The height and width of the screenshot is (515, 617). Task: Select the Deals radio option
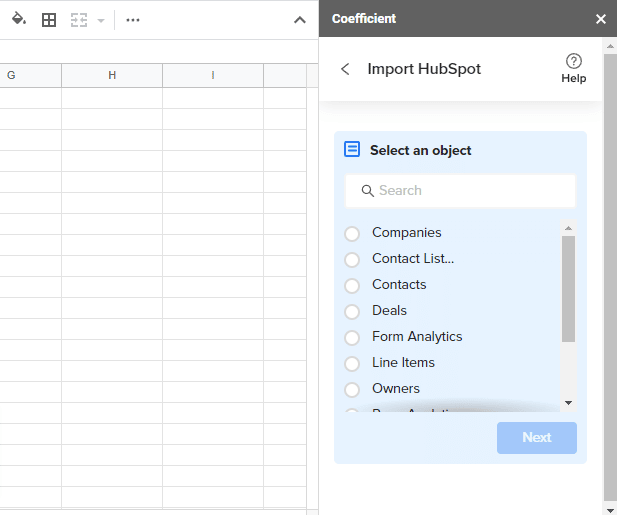point(352,312)
